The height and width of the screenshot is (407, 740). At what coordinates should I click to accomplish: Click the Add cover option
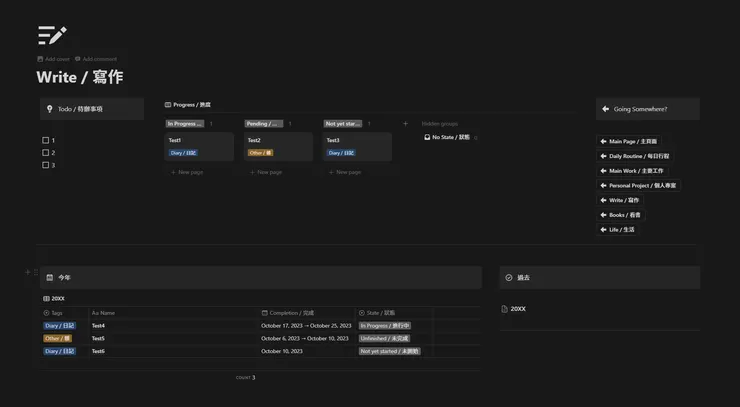point(53,59)
